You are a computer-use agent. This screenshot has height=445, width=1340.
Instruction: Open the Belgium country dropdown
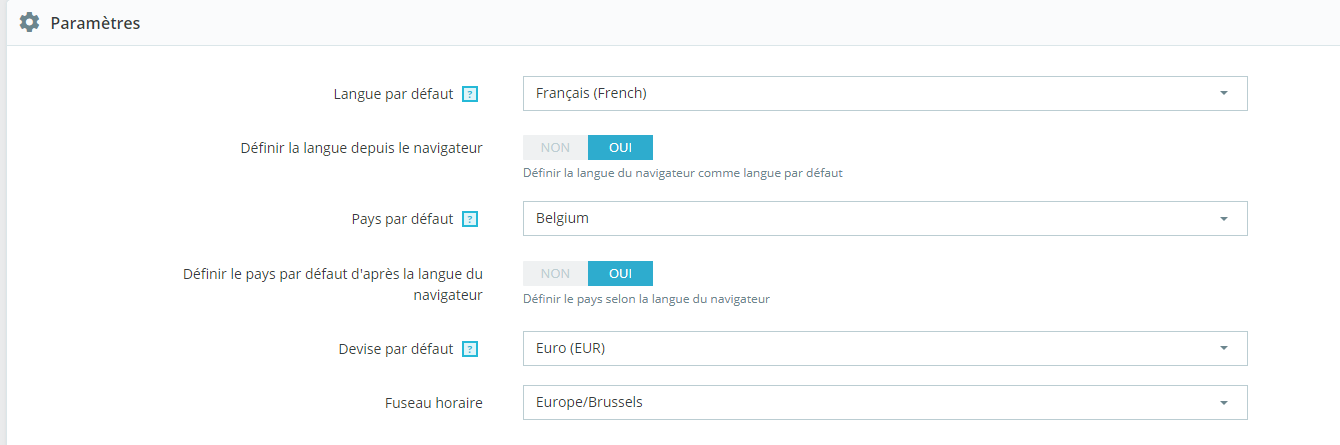tap(885, 218)
